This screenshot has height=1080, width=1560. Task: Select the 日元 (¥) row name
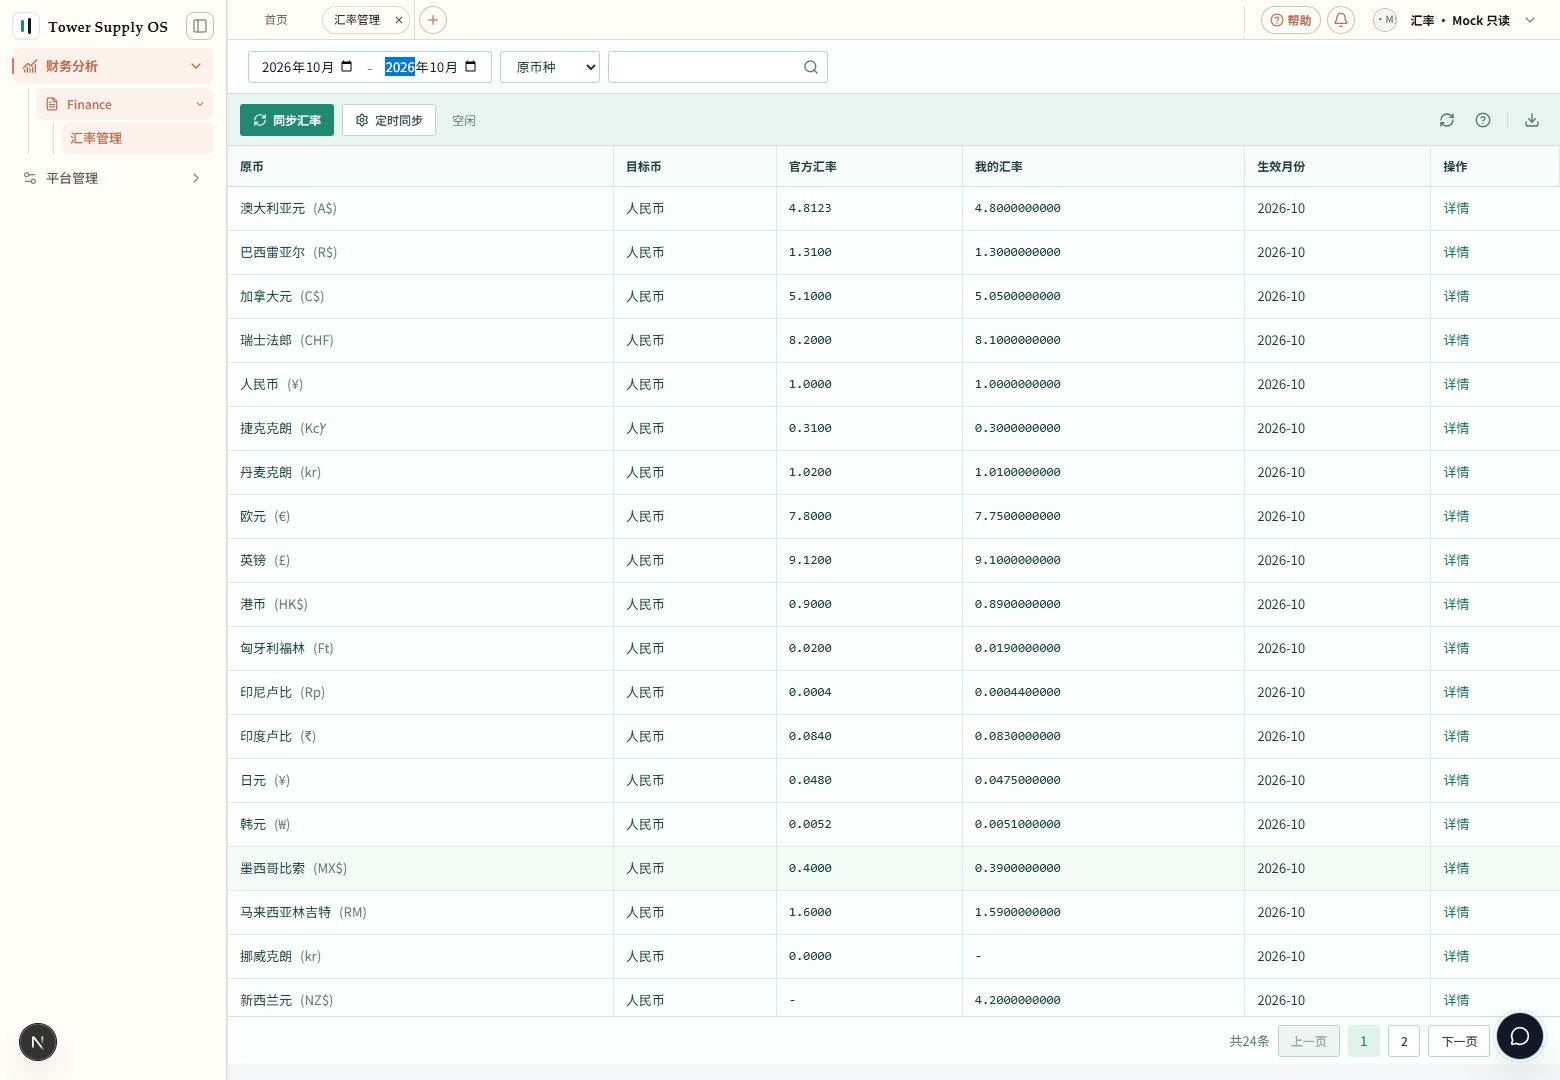click(265, 780)
